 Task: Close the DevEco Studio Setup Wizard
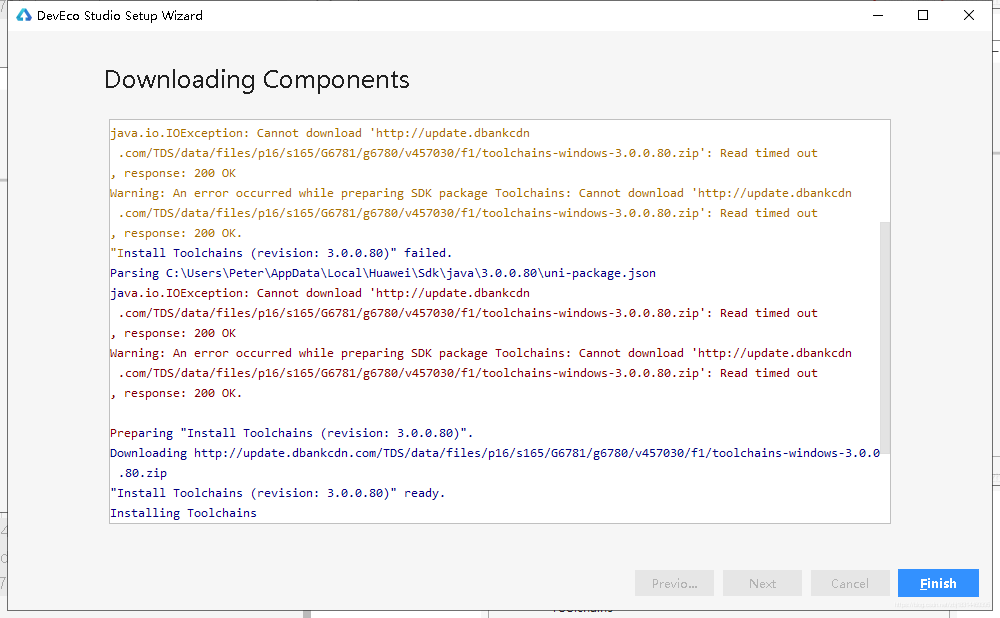coord(969,15)
